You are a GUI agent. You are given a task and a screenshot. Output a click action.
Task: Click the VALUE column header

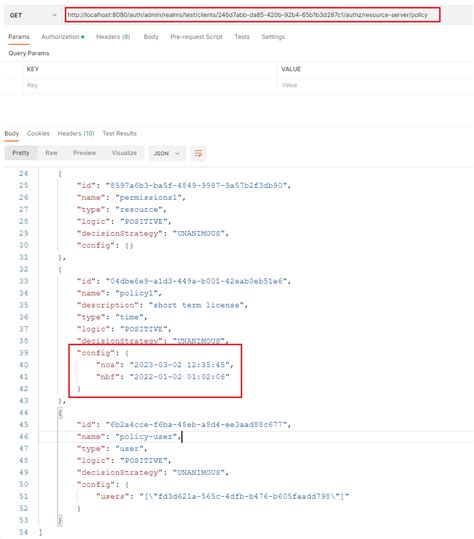pos(291,69)
